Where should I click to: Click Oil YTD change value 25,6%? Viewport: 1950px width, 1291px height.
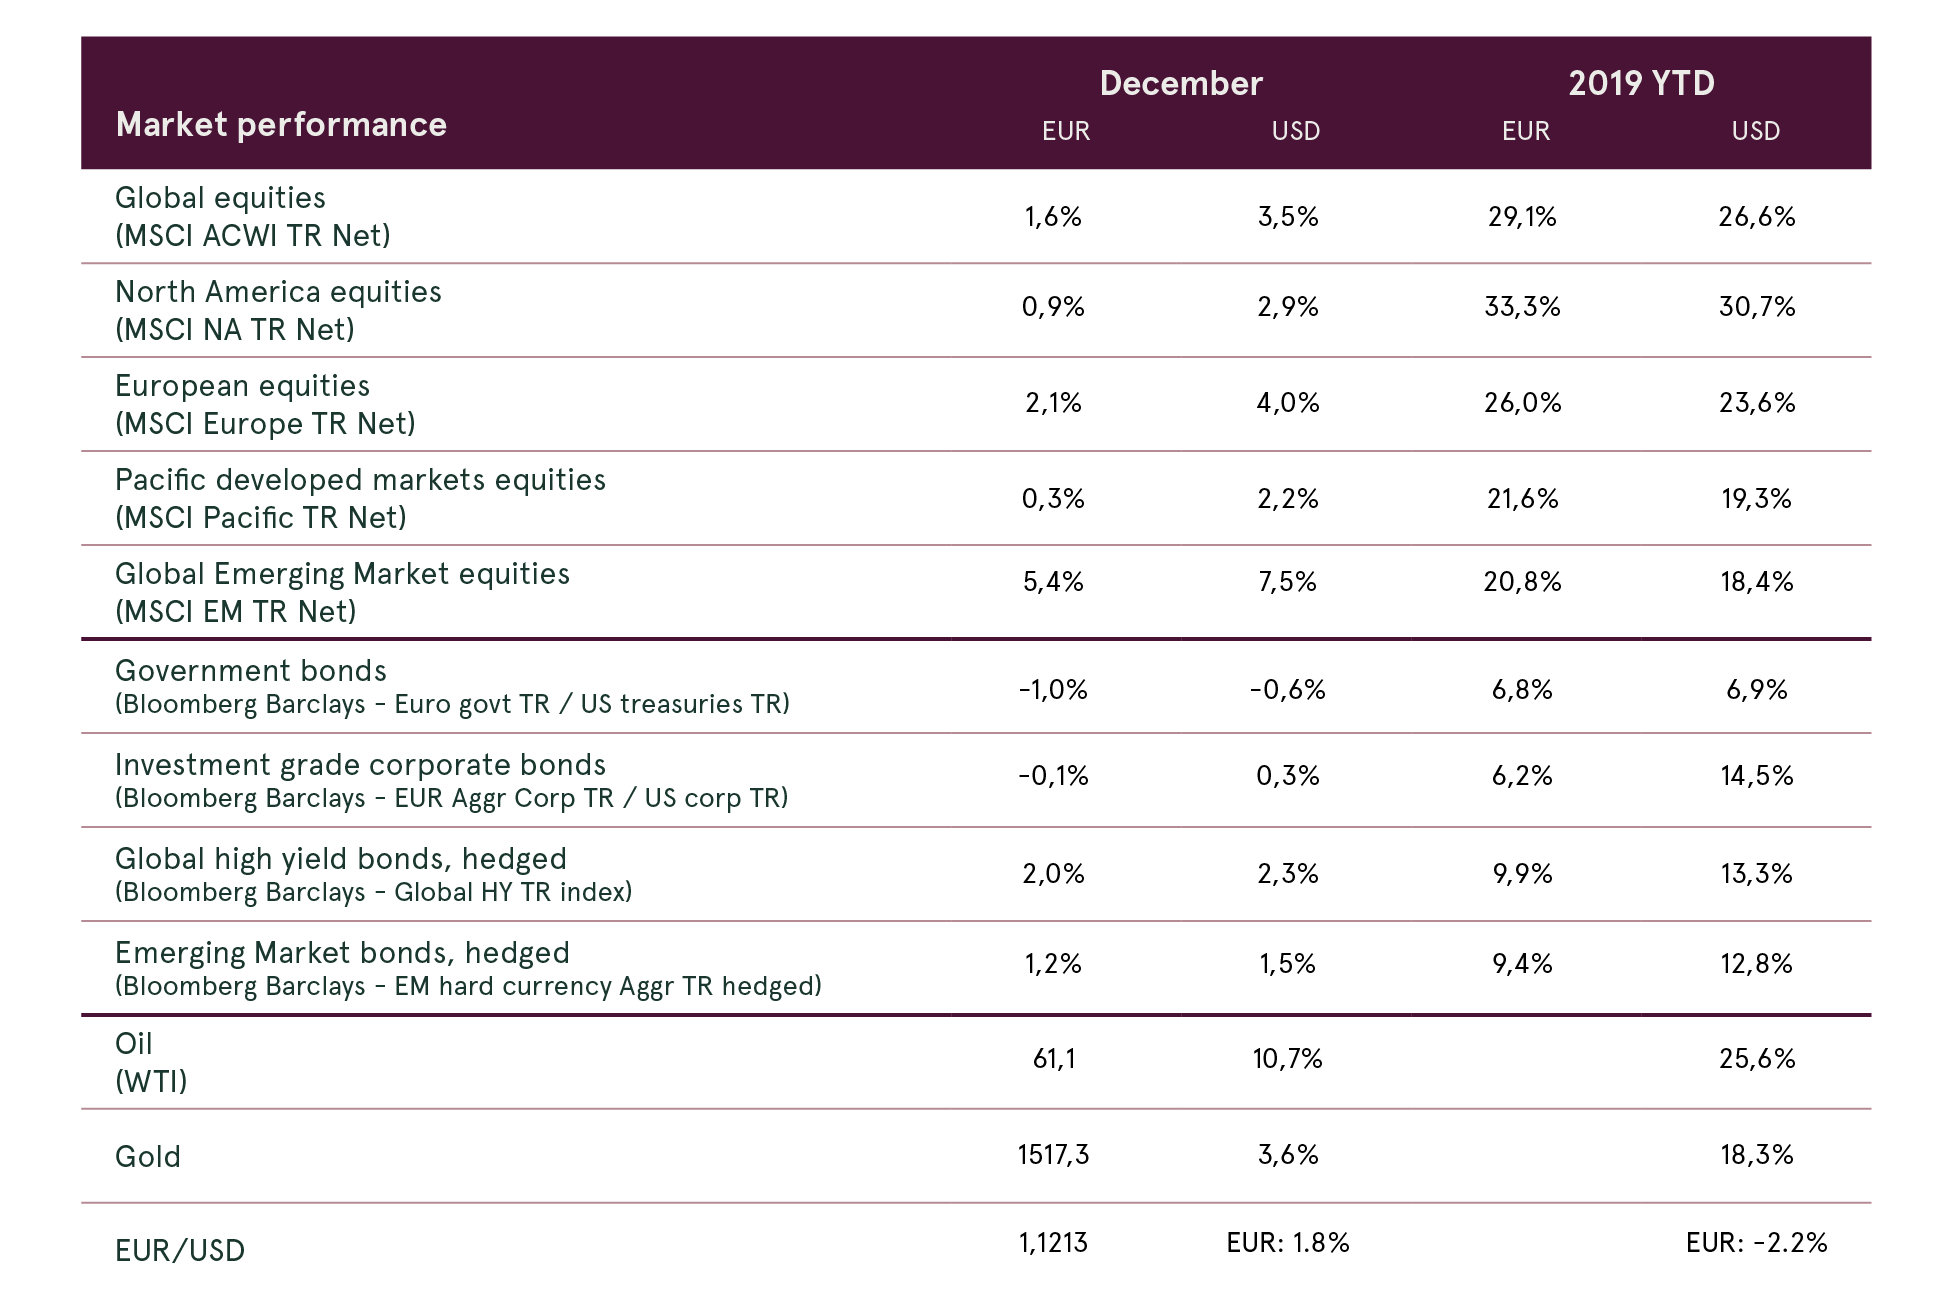tap(1757, 1059)
